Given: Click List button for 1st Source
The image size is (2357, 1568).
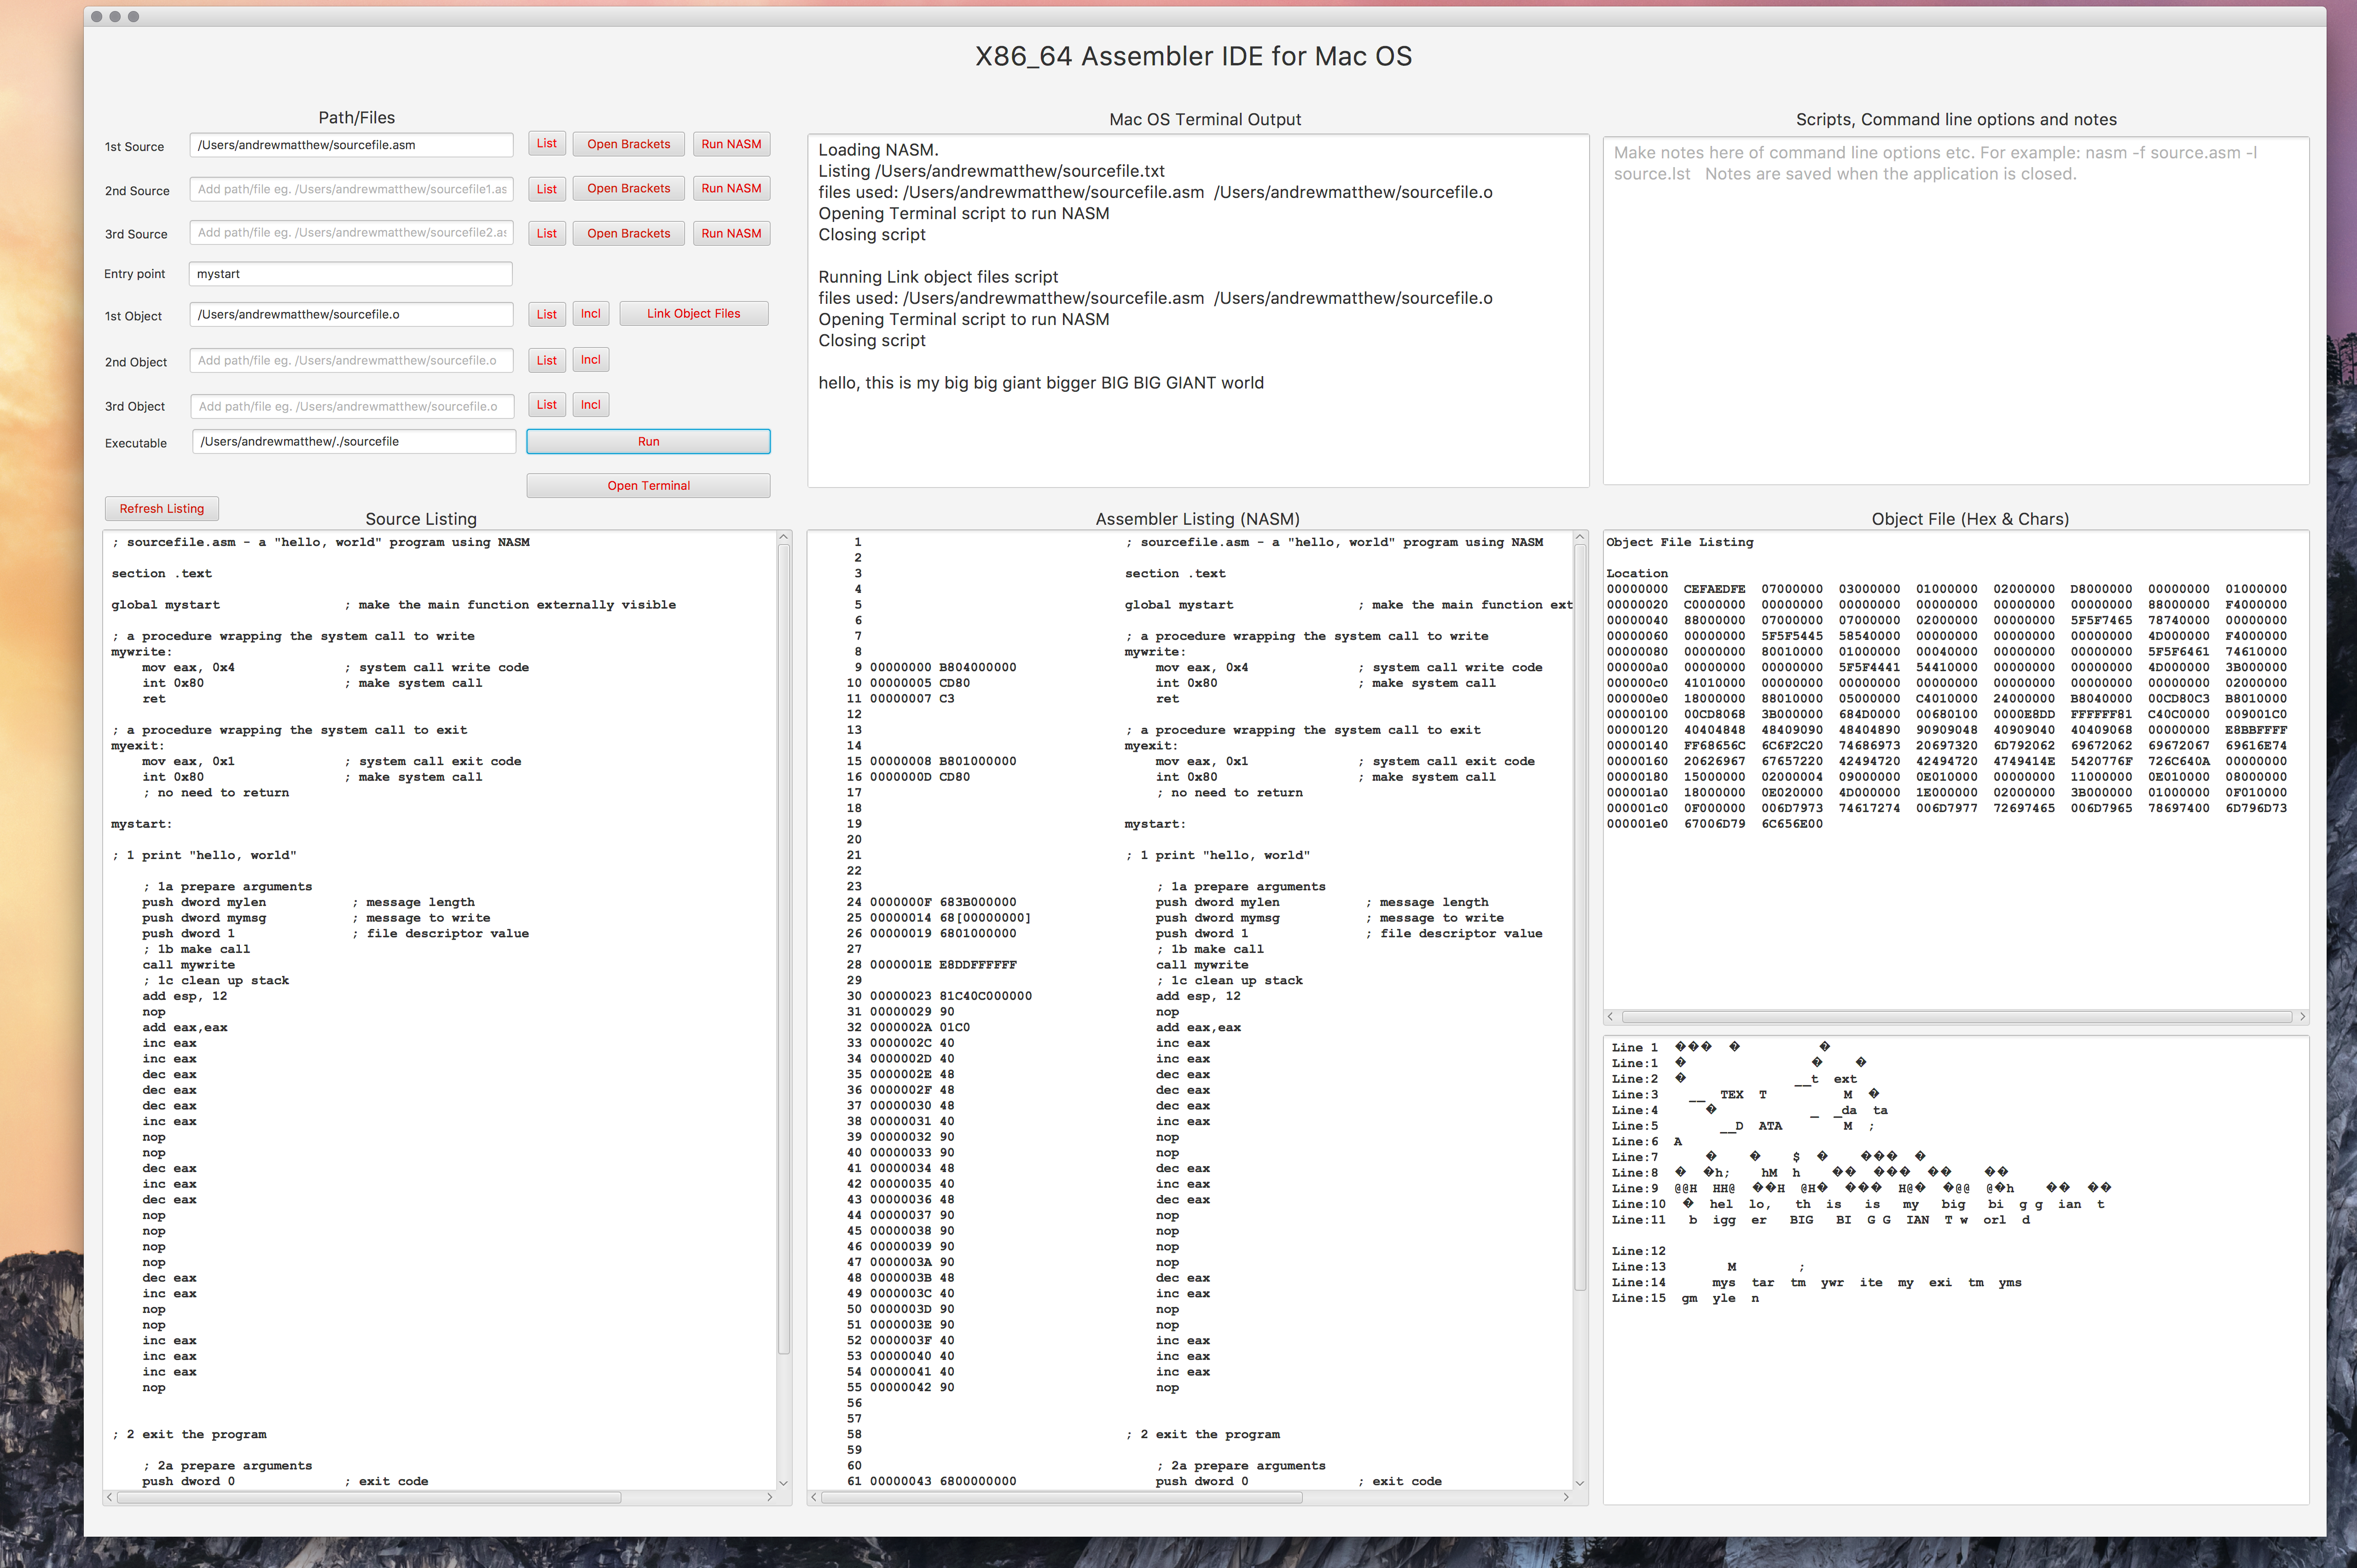Looking at the screenshot, I should [546, 144].
